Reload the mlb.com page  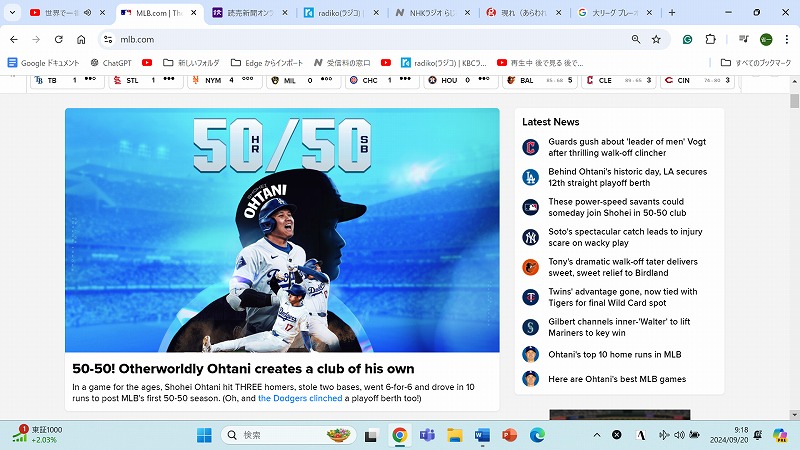(59, 39)
